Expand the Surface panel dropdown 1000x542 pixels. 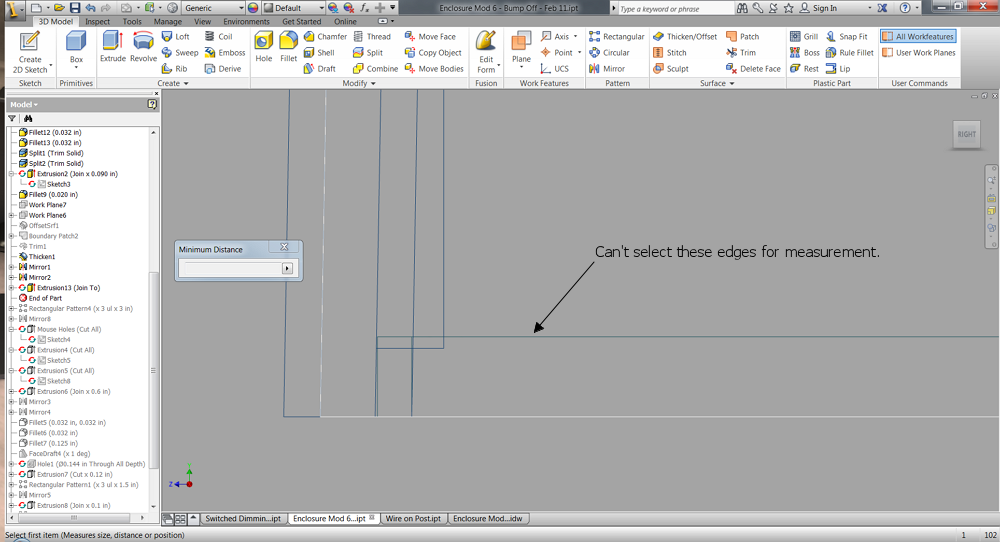[717, 83]
